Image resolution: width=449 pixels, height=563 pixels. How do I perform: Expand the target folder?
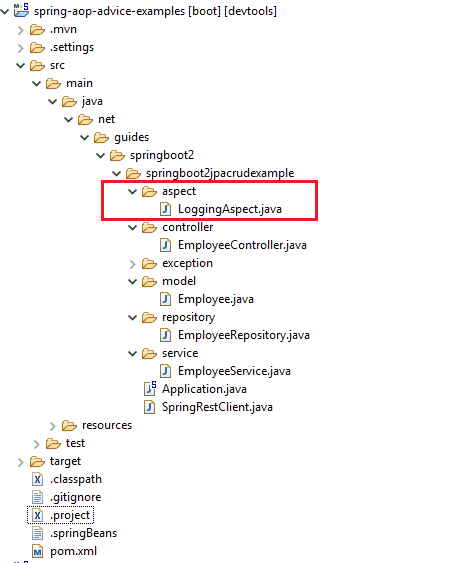pos(20,462)
